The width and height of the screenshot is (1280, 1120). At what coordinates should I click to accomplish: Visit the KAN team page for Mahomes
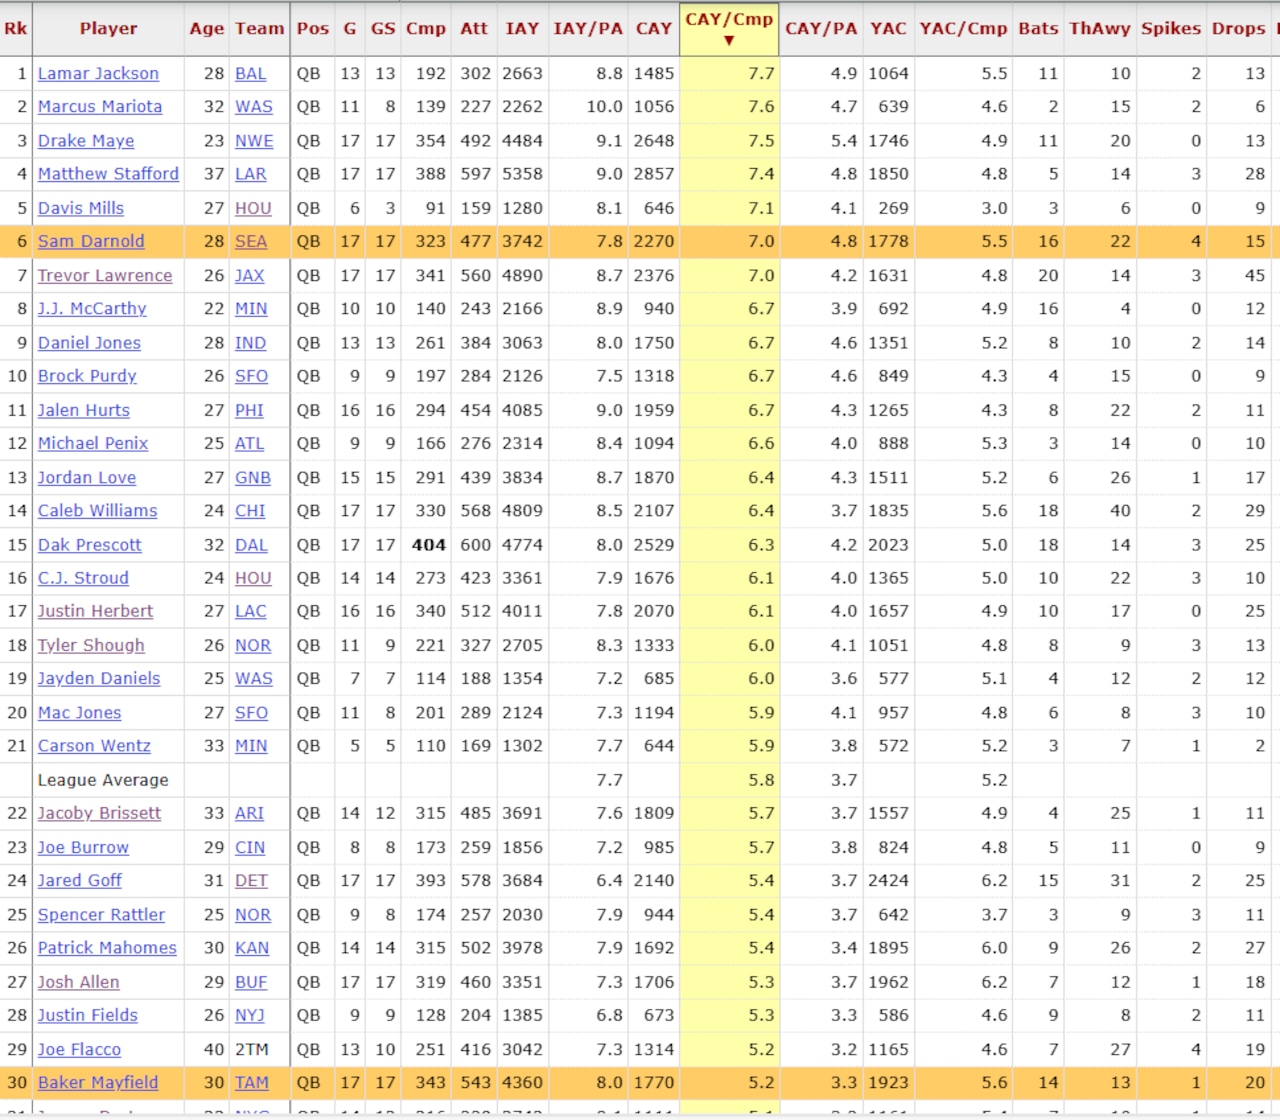click(251, 947)
